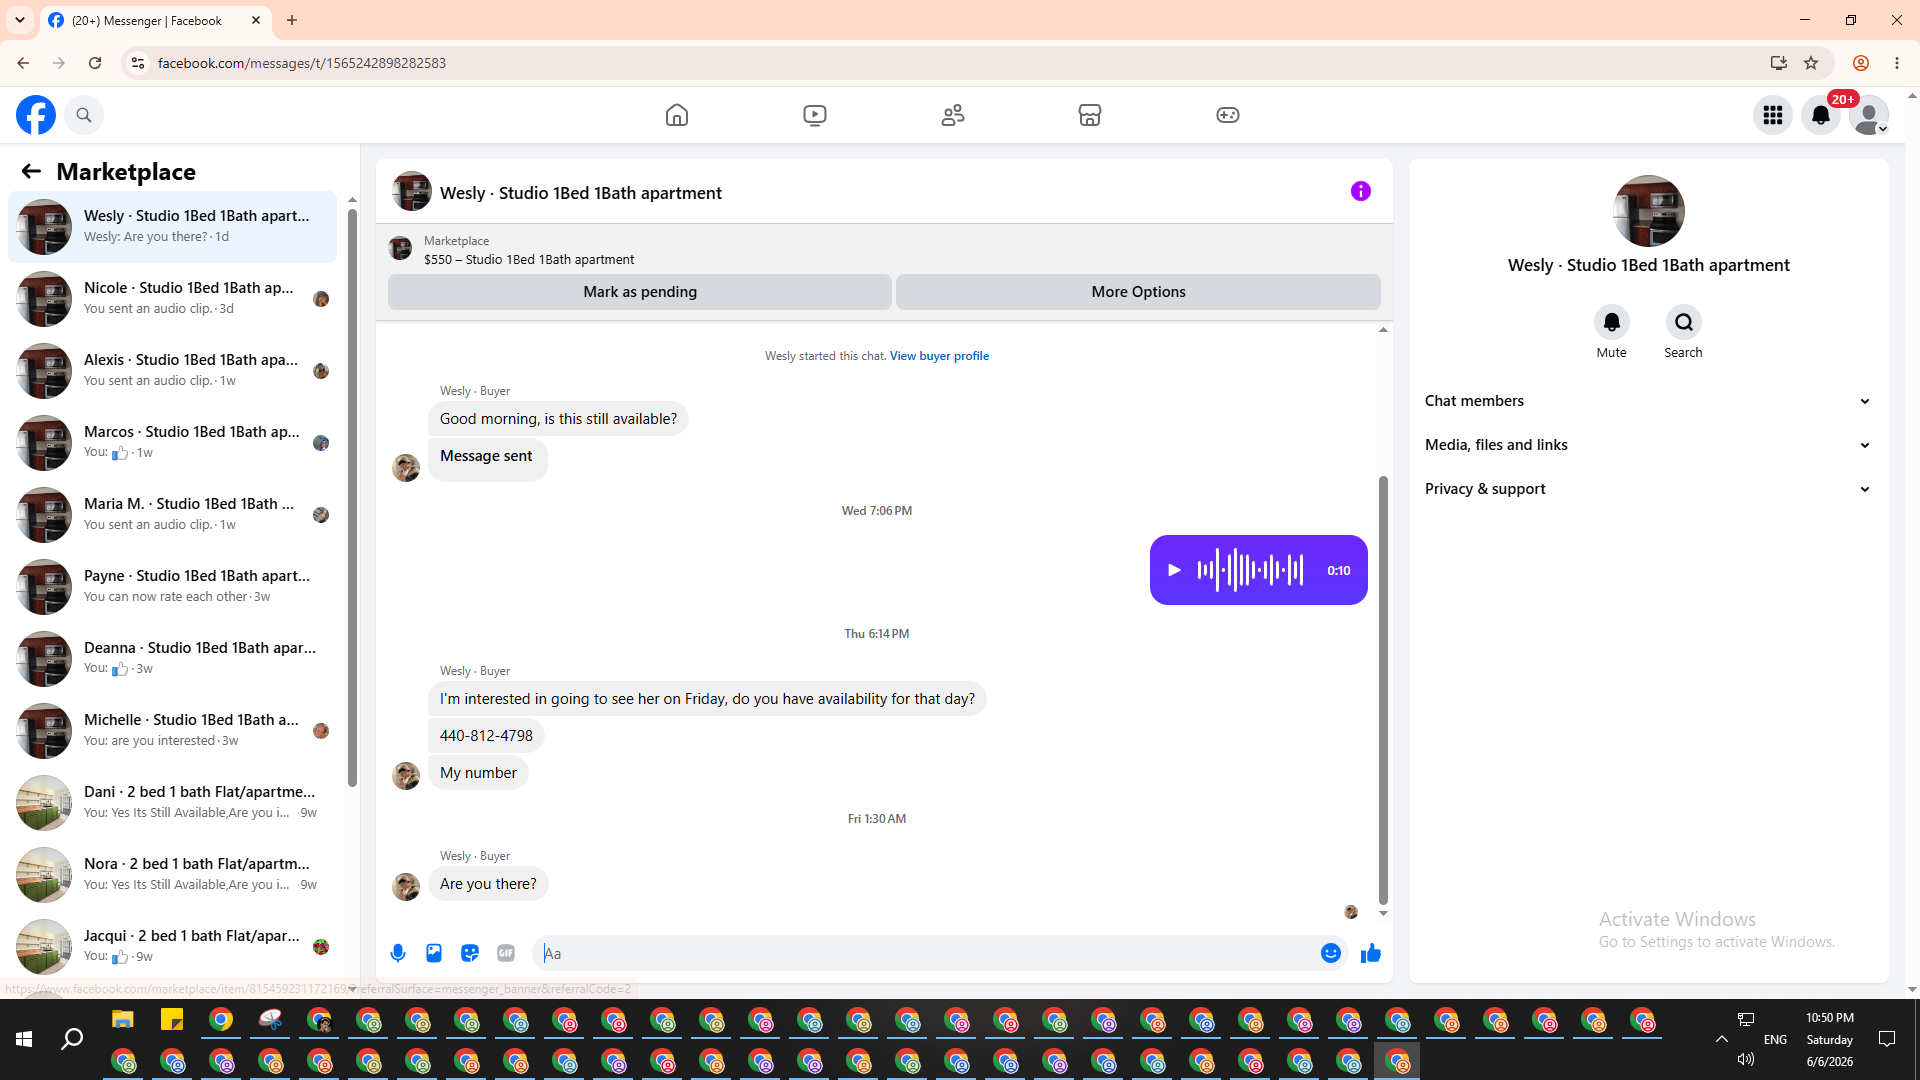1920x1080 pixels.
Task: Open the Deanna Studio 1Bed conversation
Action: [172, 659]
